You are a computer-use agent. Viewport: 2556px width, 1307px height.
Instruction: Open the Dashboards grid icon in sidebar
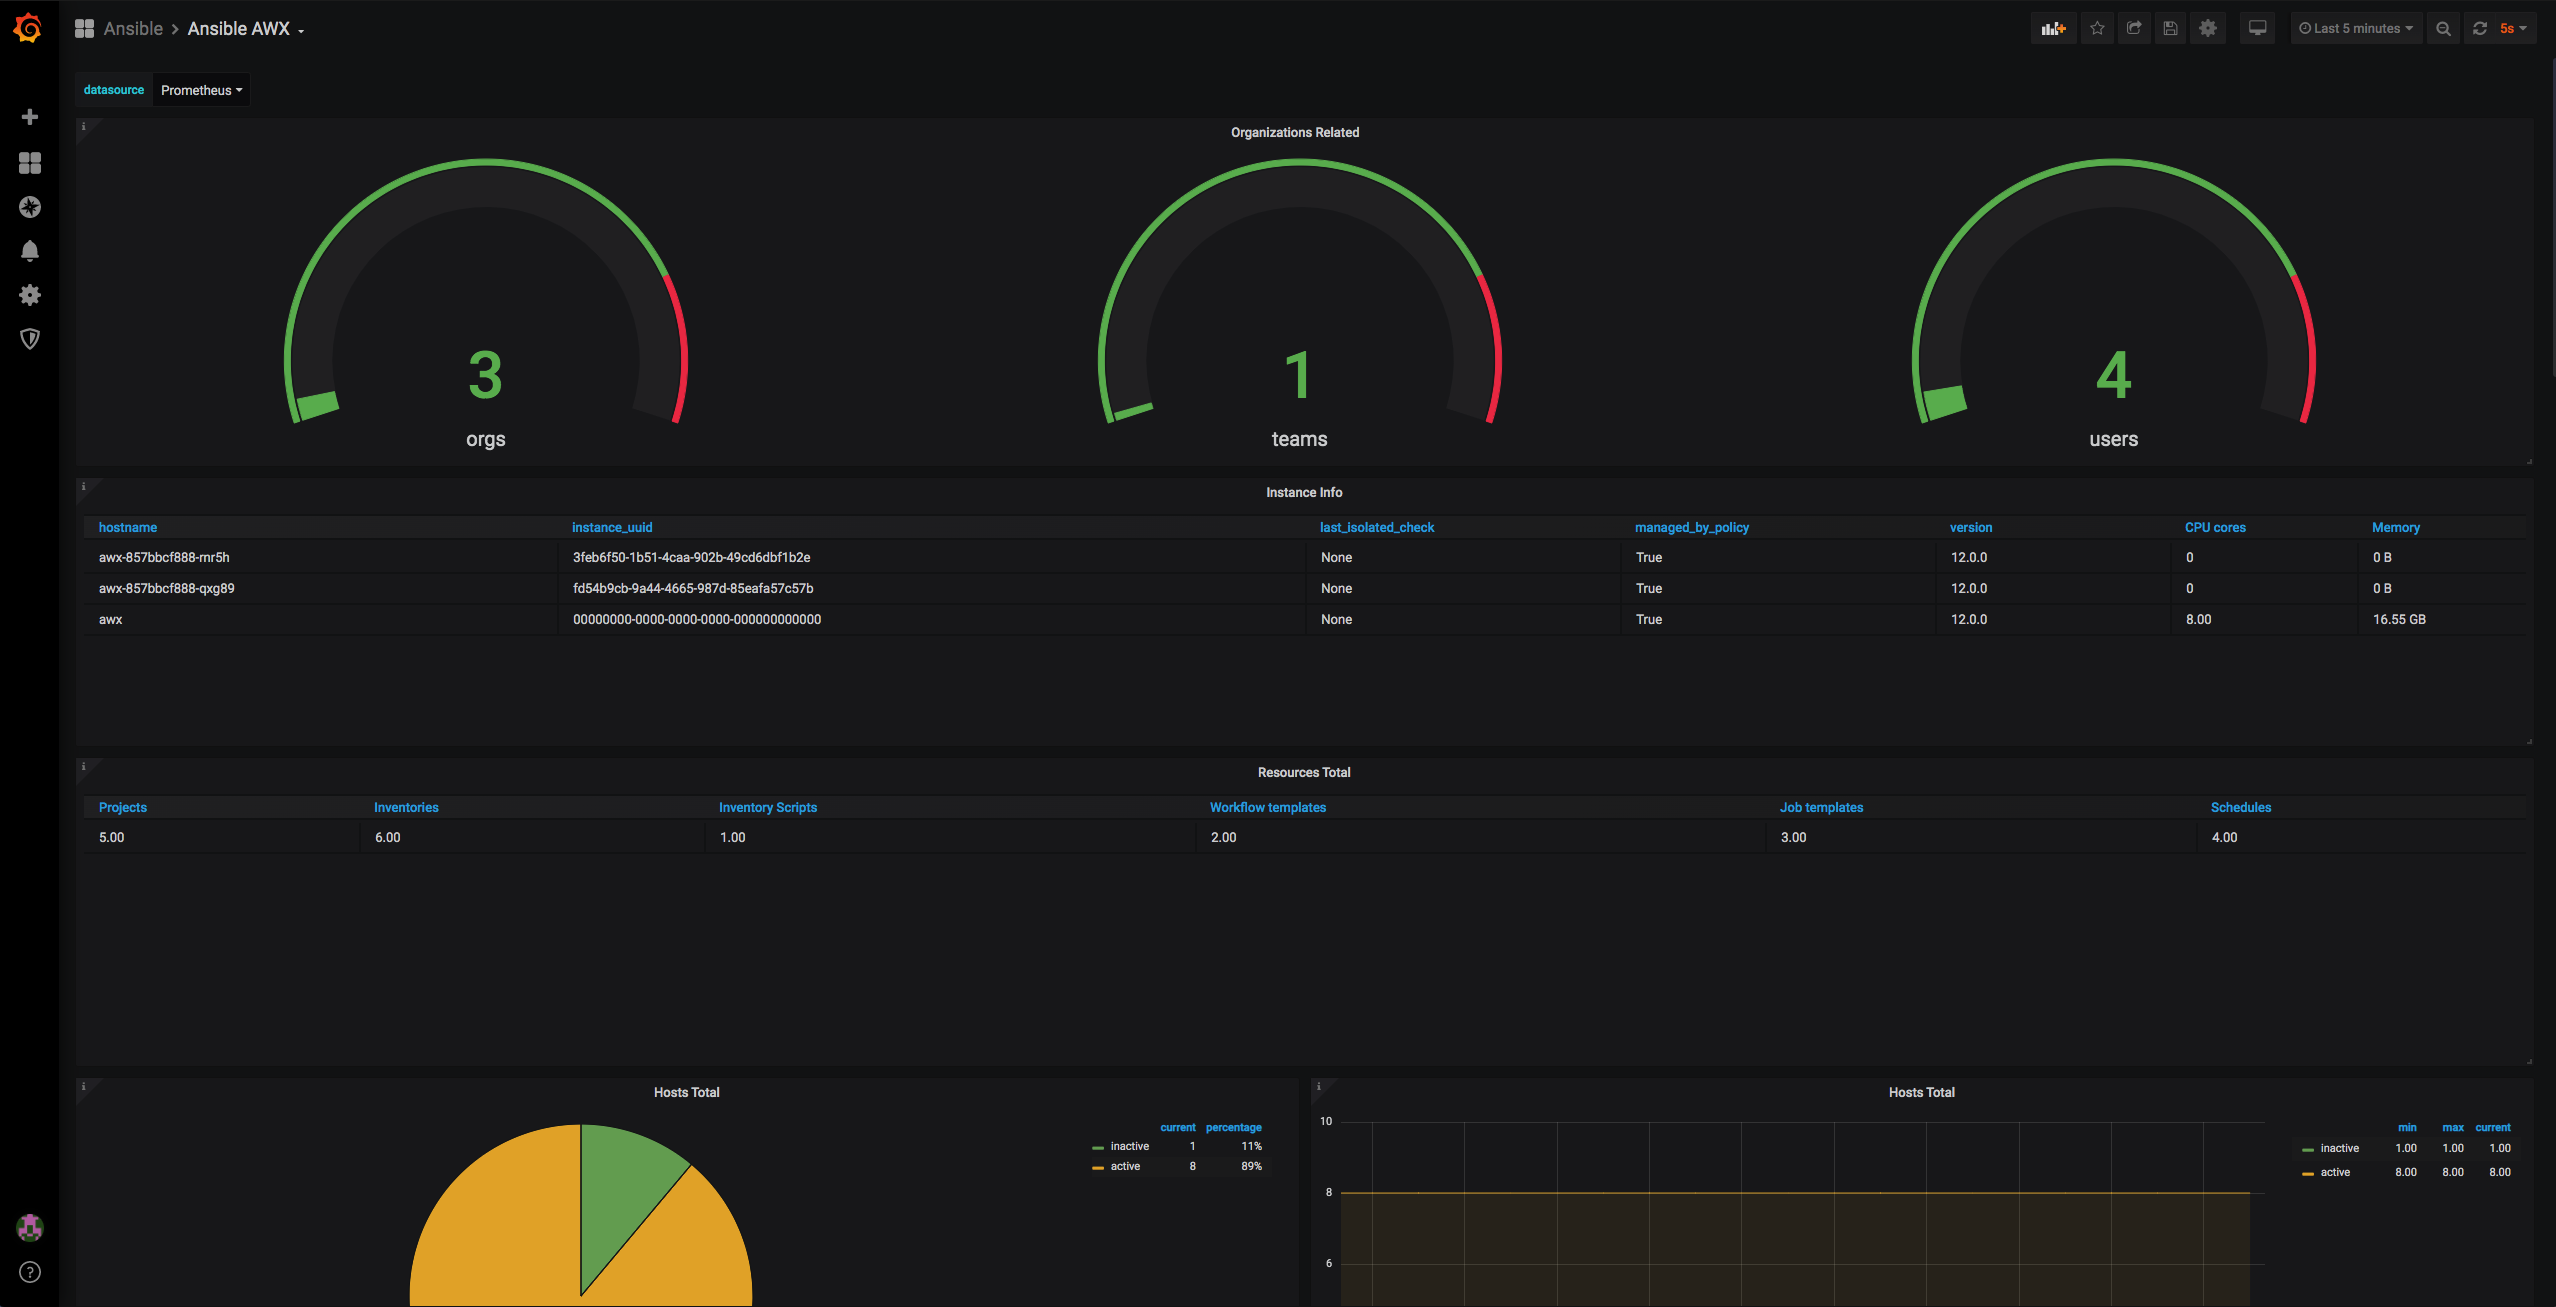30,163
